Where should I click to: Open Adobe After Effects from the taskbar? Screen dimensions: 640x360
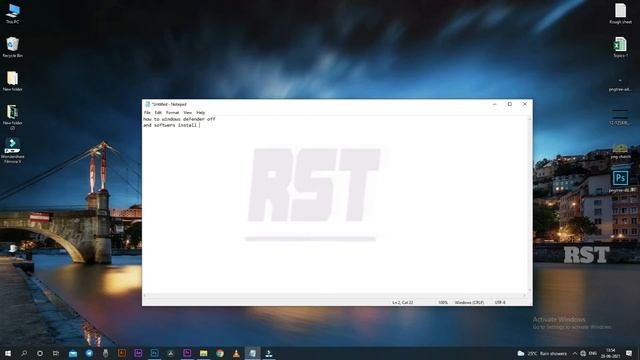tap(138, 353)
